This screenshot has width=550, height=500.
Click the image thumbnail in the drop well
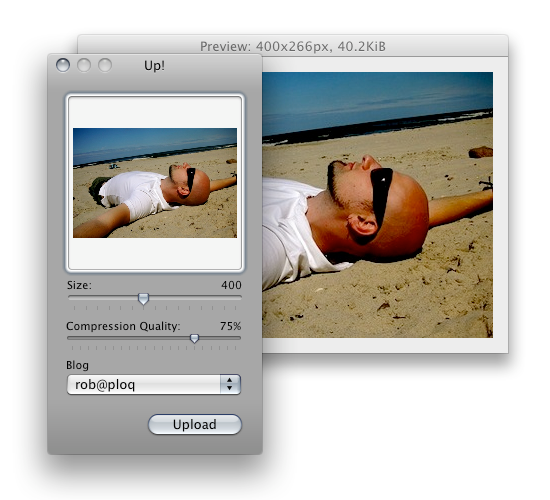click(155, 183)
